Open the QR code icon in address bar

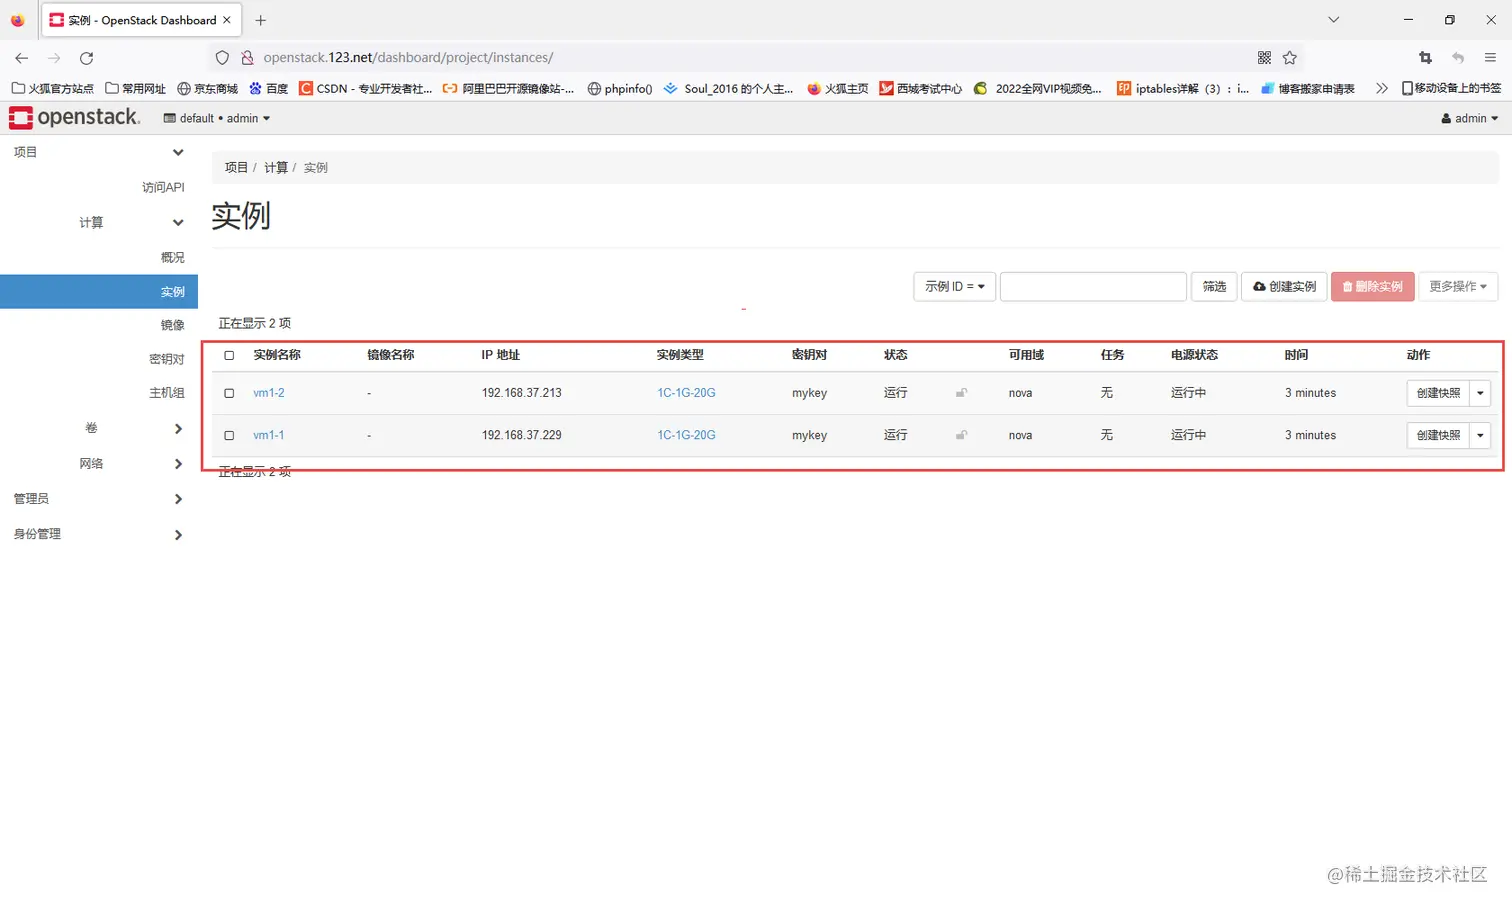pyautogui.click(x=1264, y=58)
